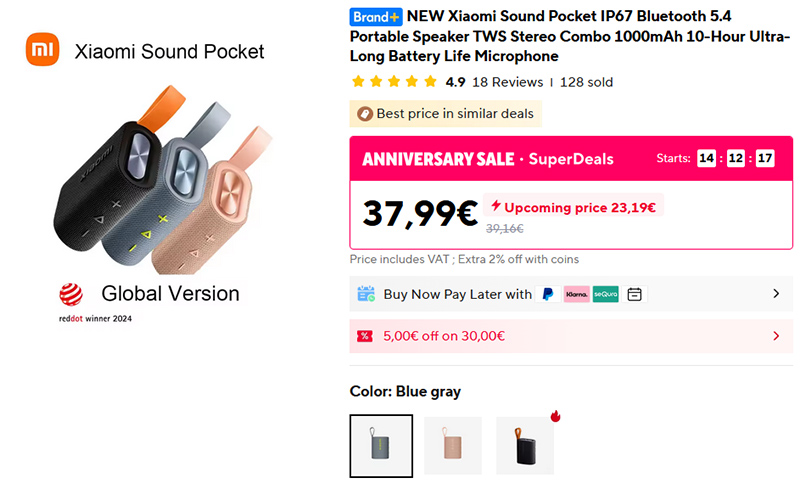The image size is (800, 489).
Task: Click the Best price in similar deals badge
Action: click(446, 114)
